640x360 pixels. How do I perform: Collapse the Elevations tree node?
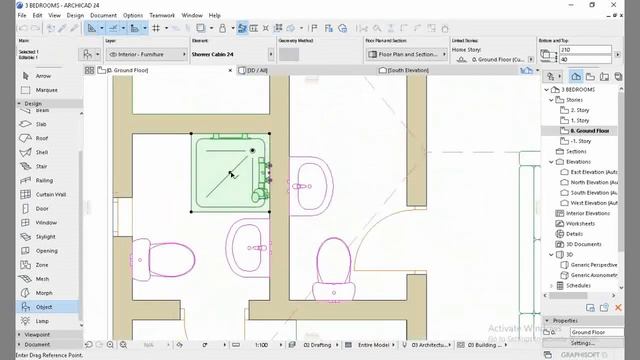pyautogui.click(x=551, y=162)
